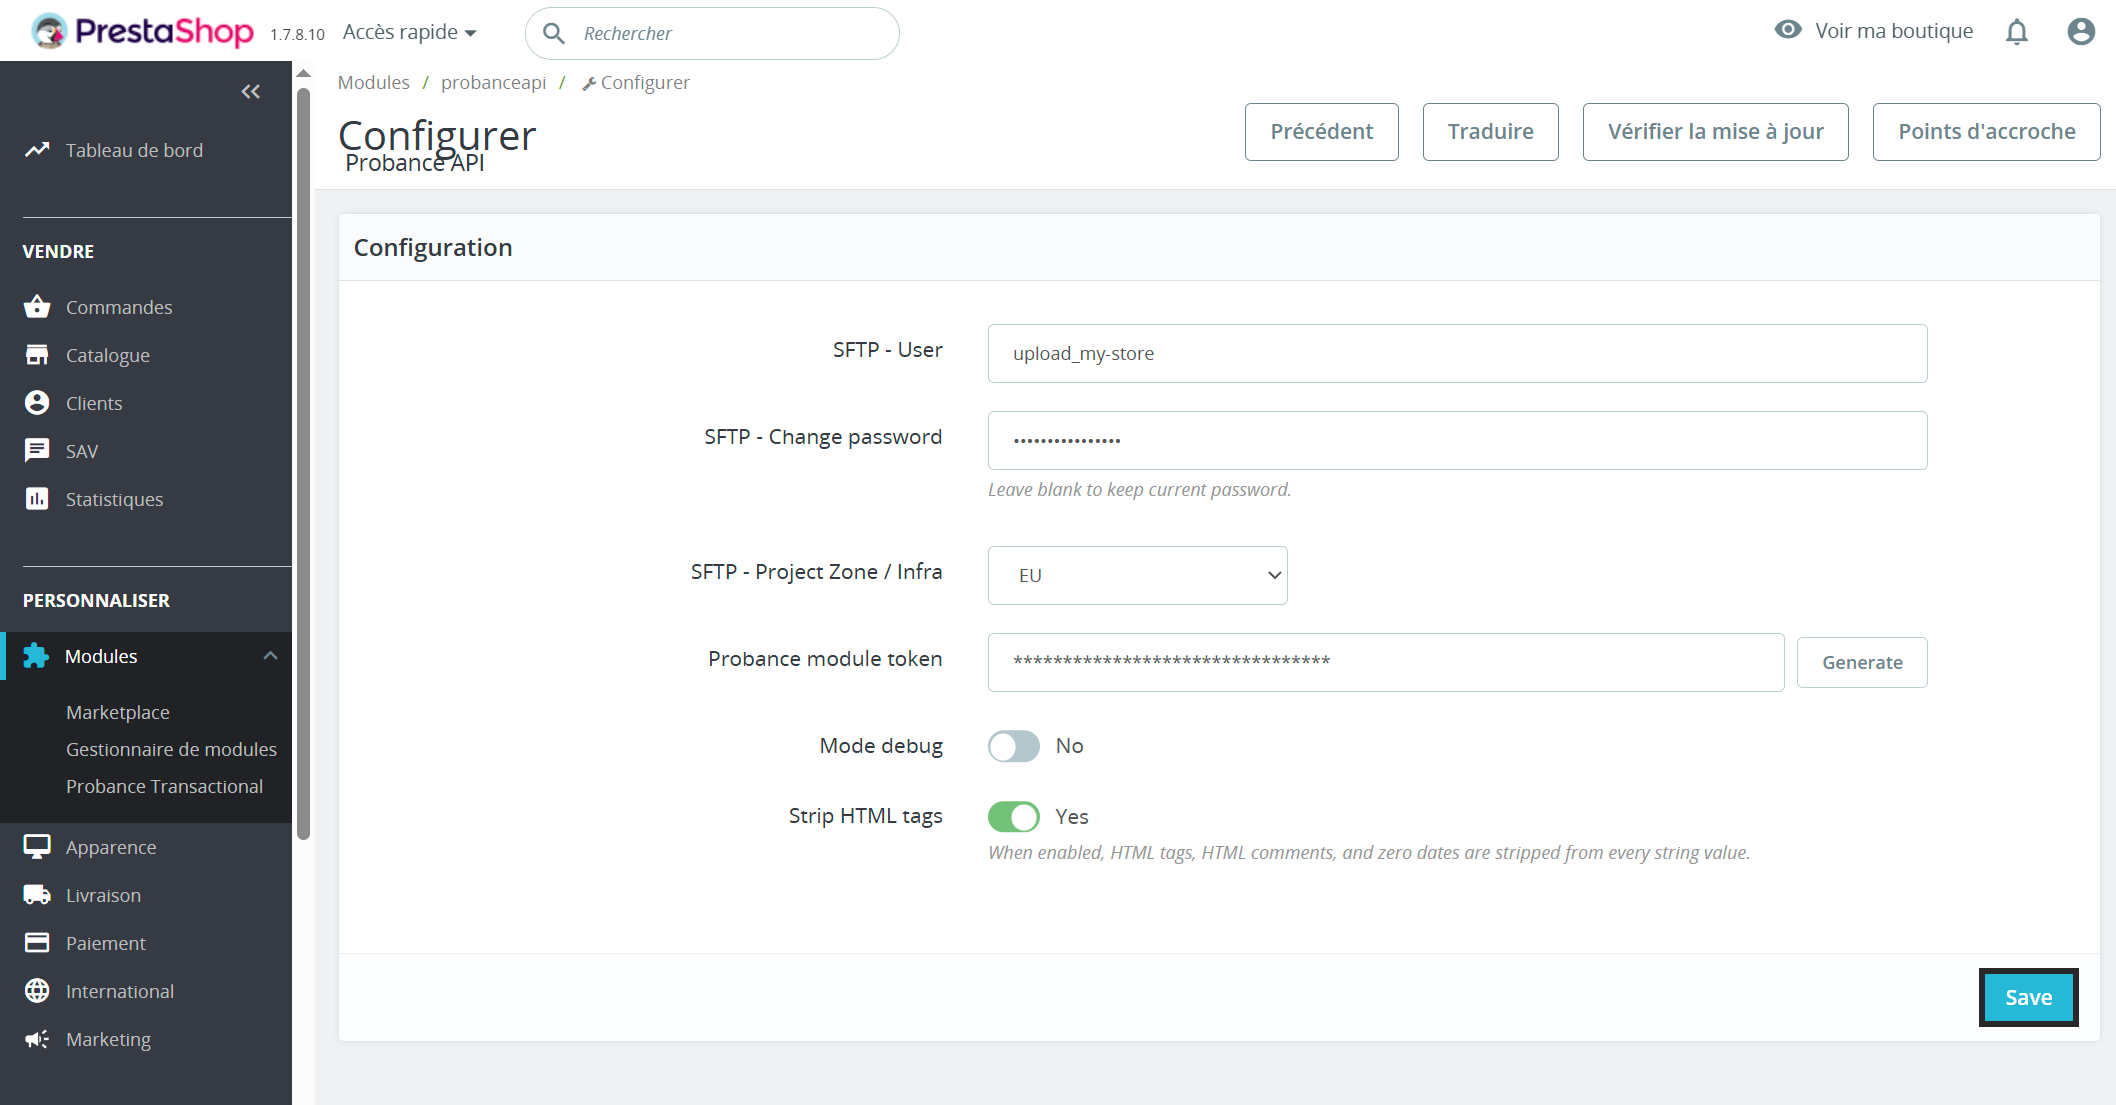
Task: Click the SFTP Change password field
Action: coord(1457,440)
